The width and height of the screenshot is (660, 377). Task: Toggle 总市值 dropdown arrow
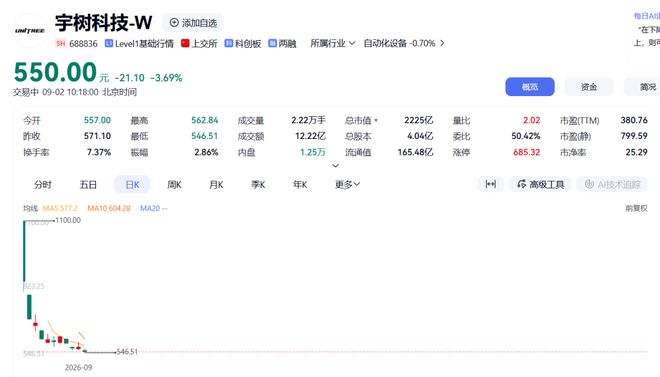376,121
